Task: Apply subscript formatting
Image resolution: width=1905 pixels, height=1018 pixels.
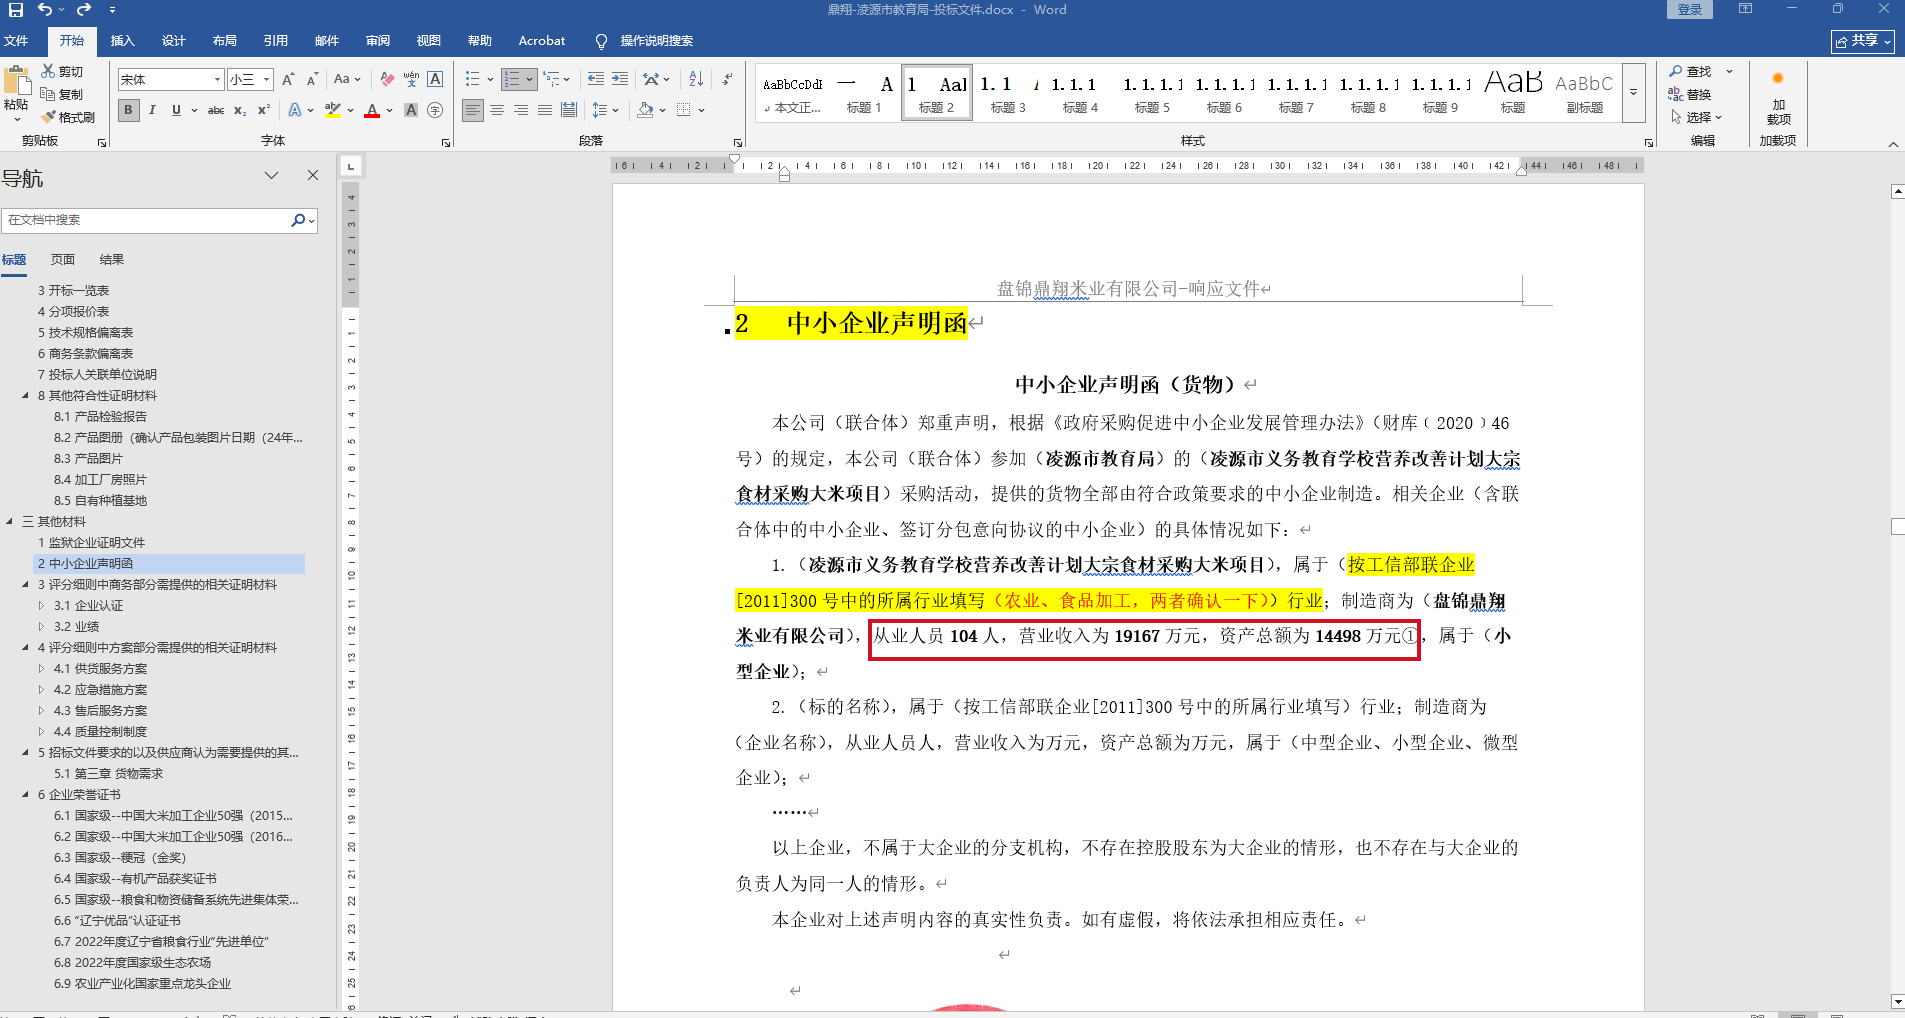Action: pyautogui.click(x=240, y=110)
